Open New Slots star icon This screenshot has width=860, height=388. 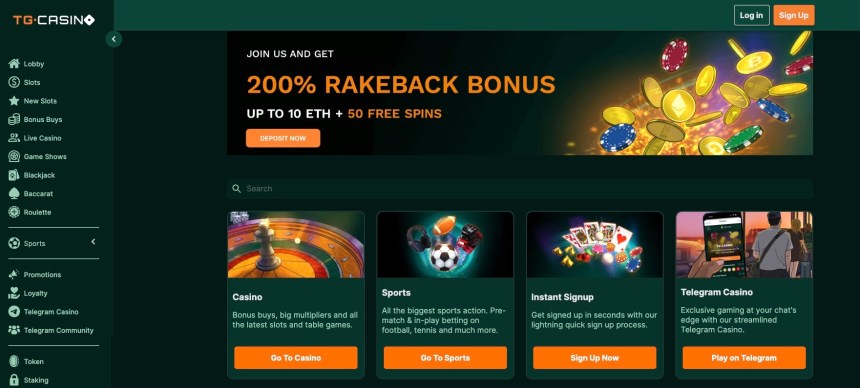(x=14, y=101)
